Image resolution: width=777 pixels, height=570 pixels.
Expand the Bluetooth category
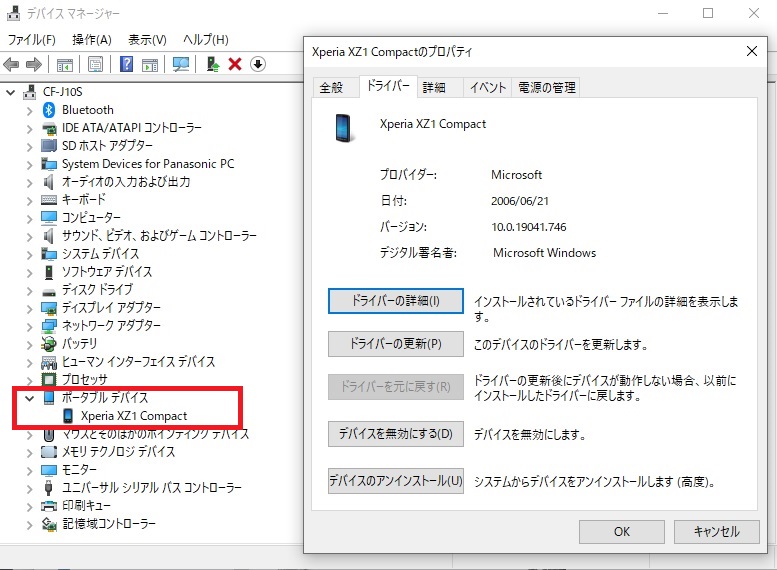pyautogui.click(x=30, y=111)
